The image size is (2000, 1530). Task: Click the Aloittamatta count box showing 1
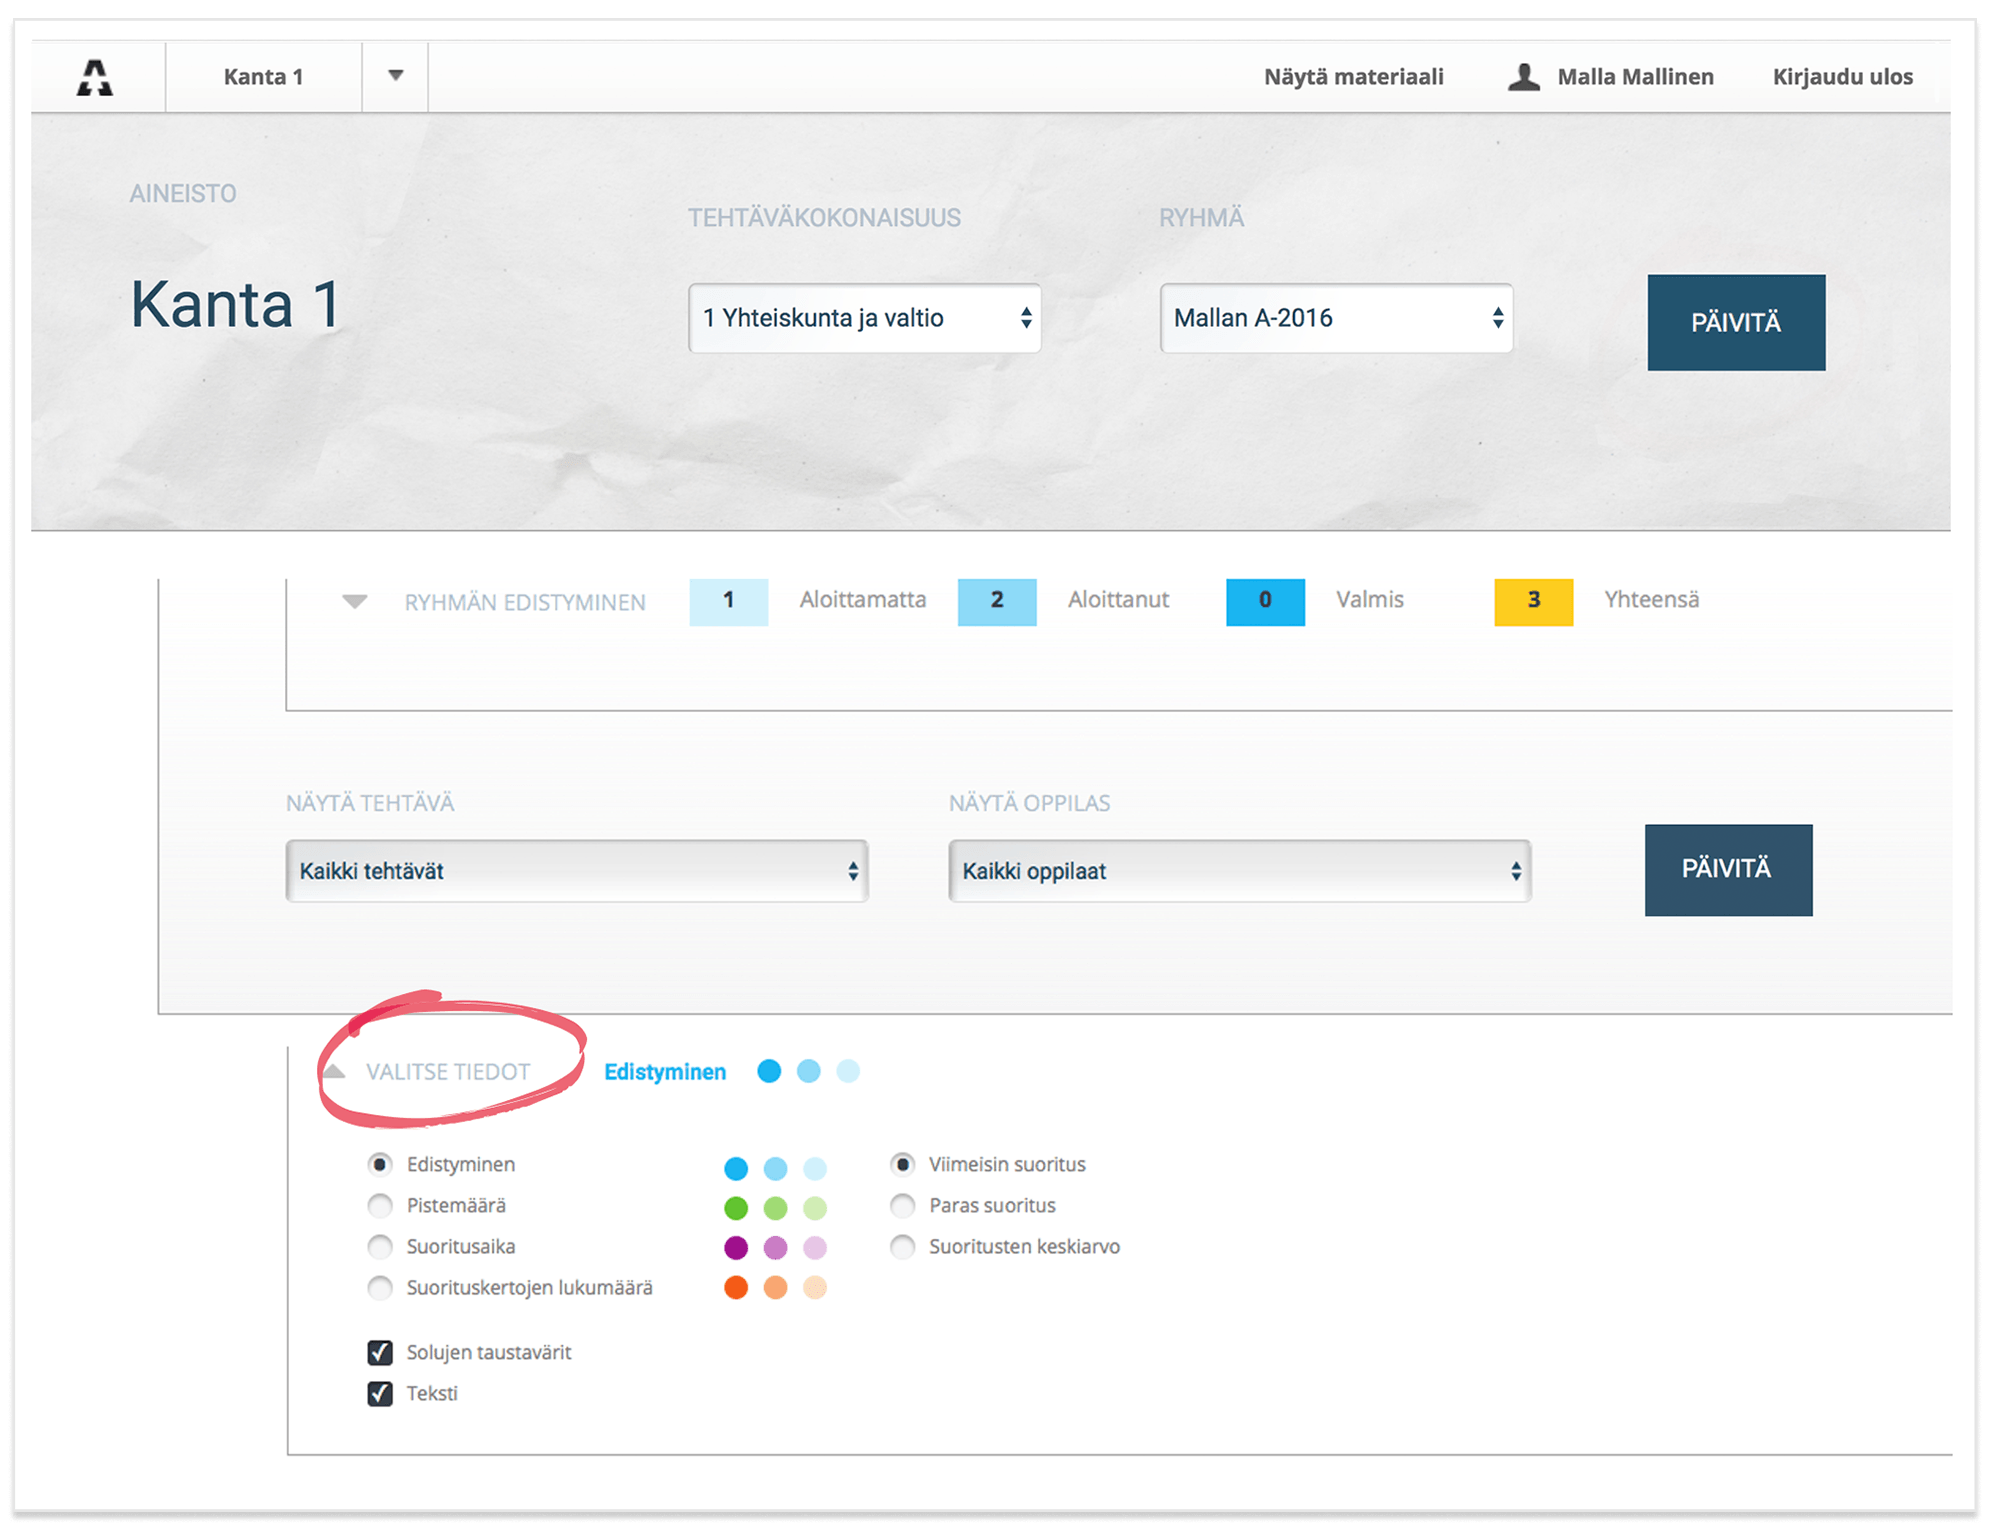click(728, 601)
